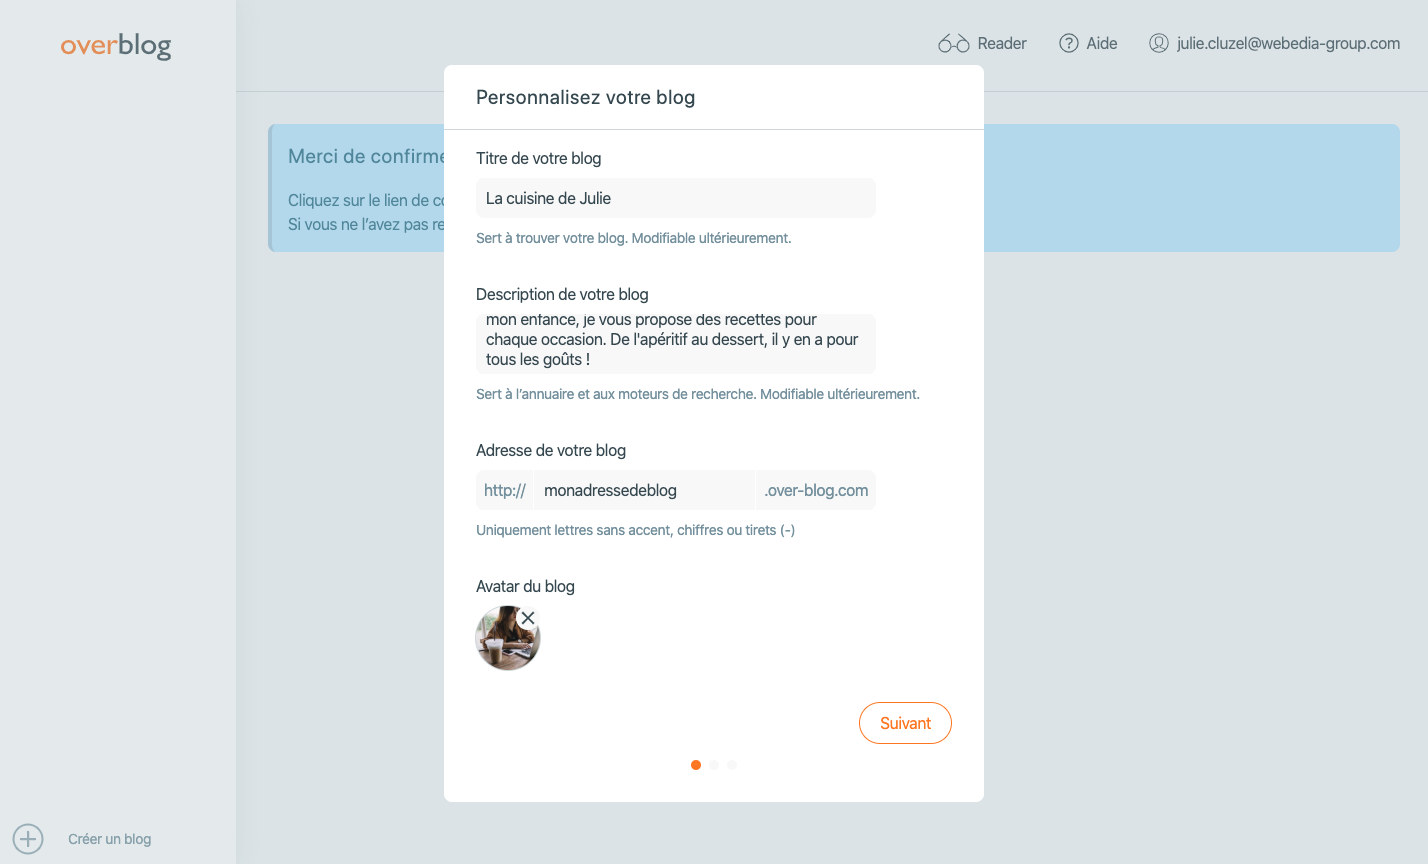Click the plus icon in sidebar

click(28, 839)
